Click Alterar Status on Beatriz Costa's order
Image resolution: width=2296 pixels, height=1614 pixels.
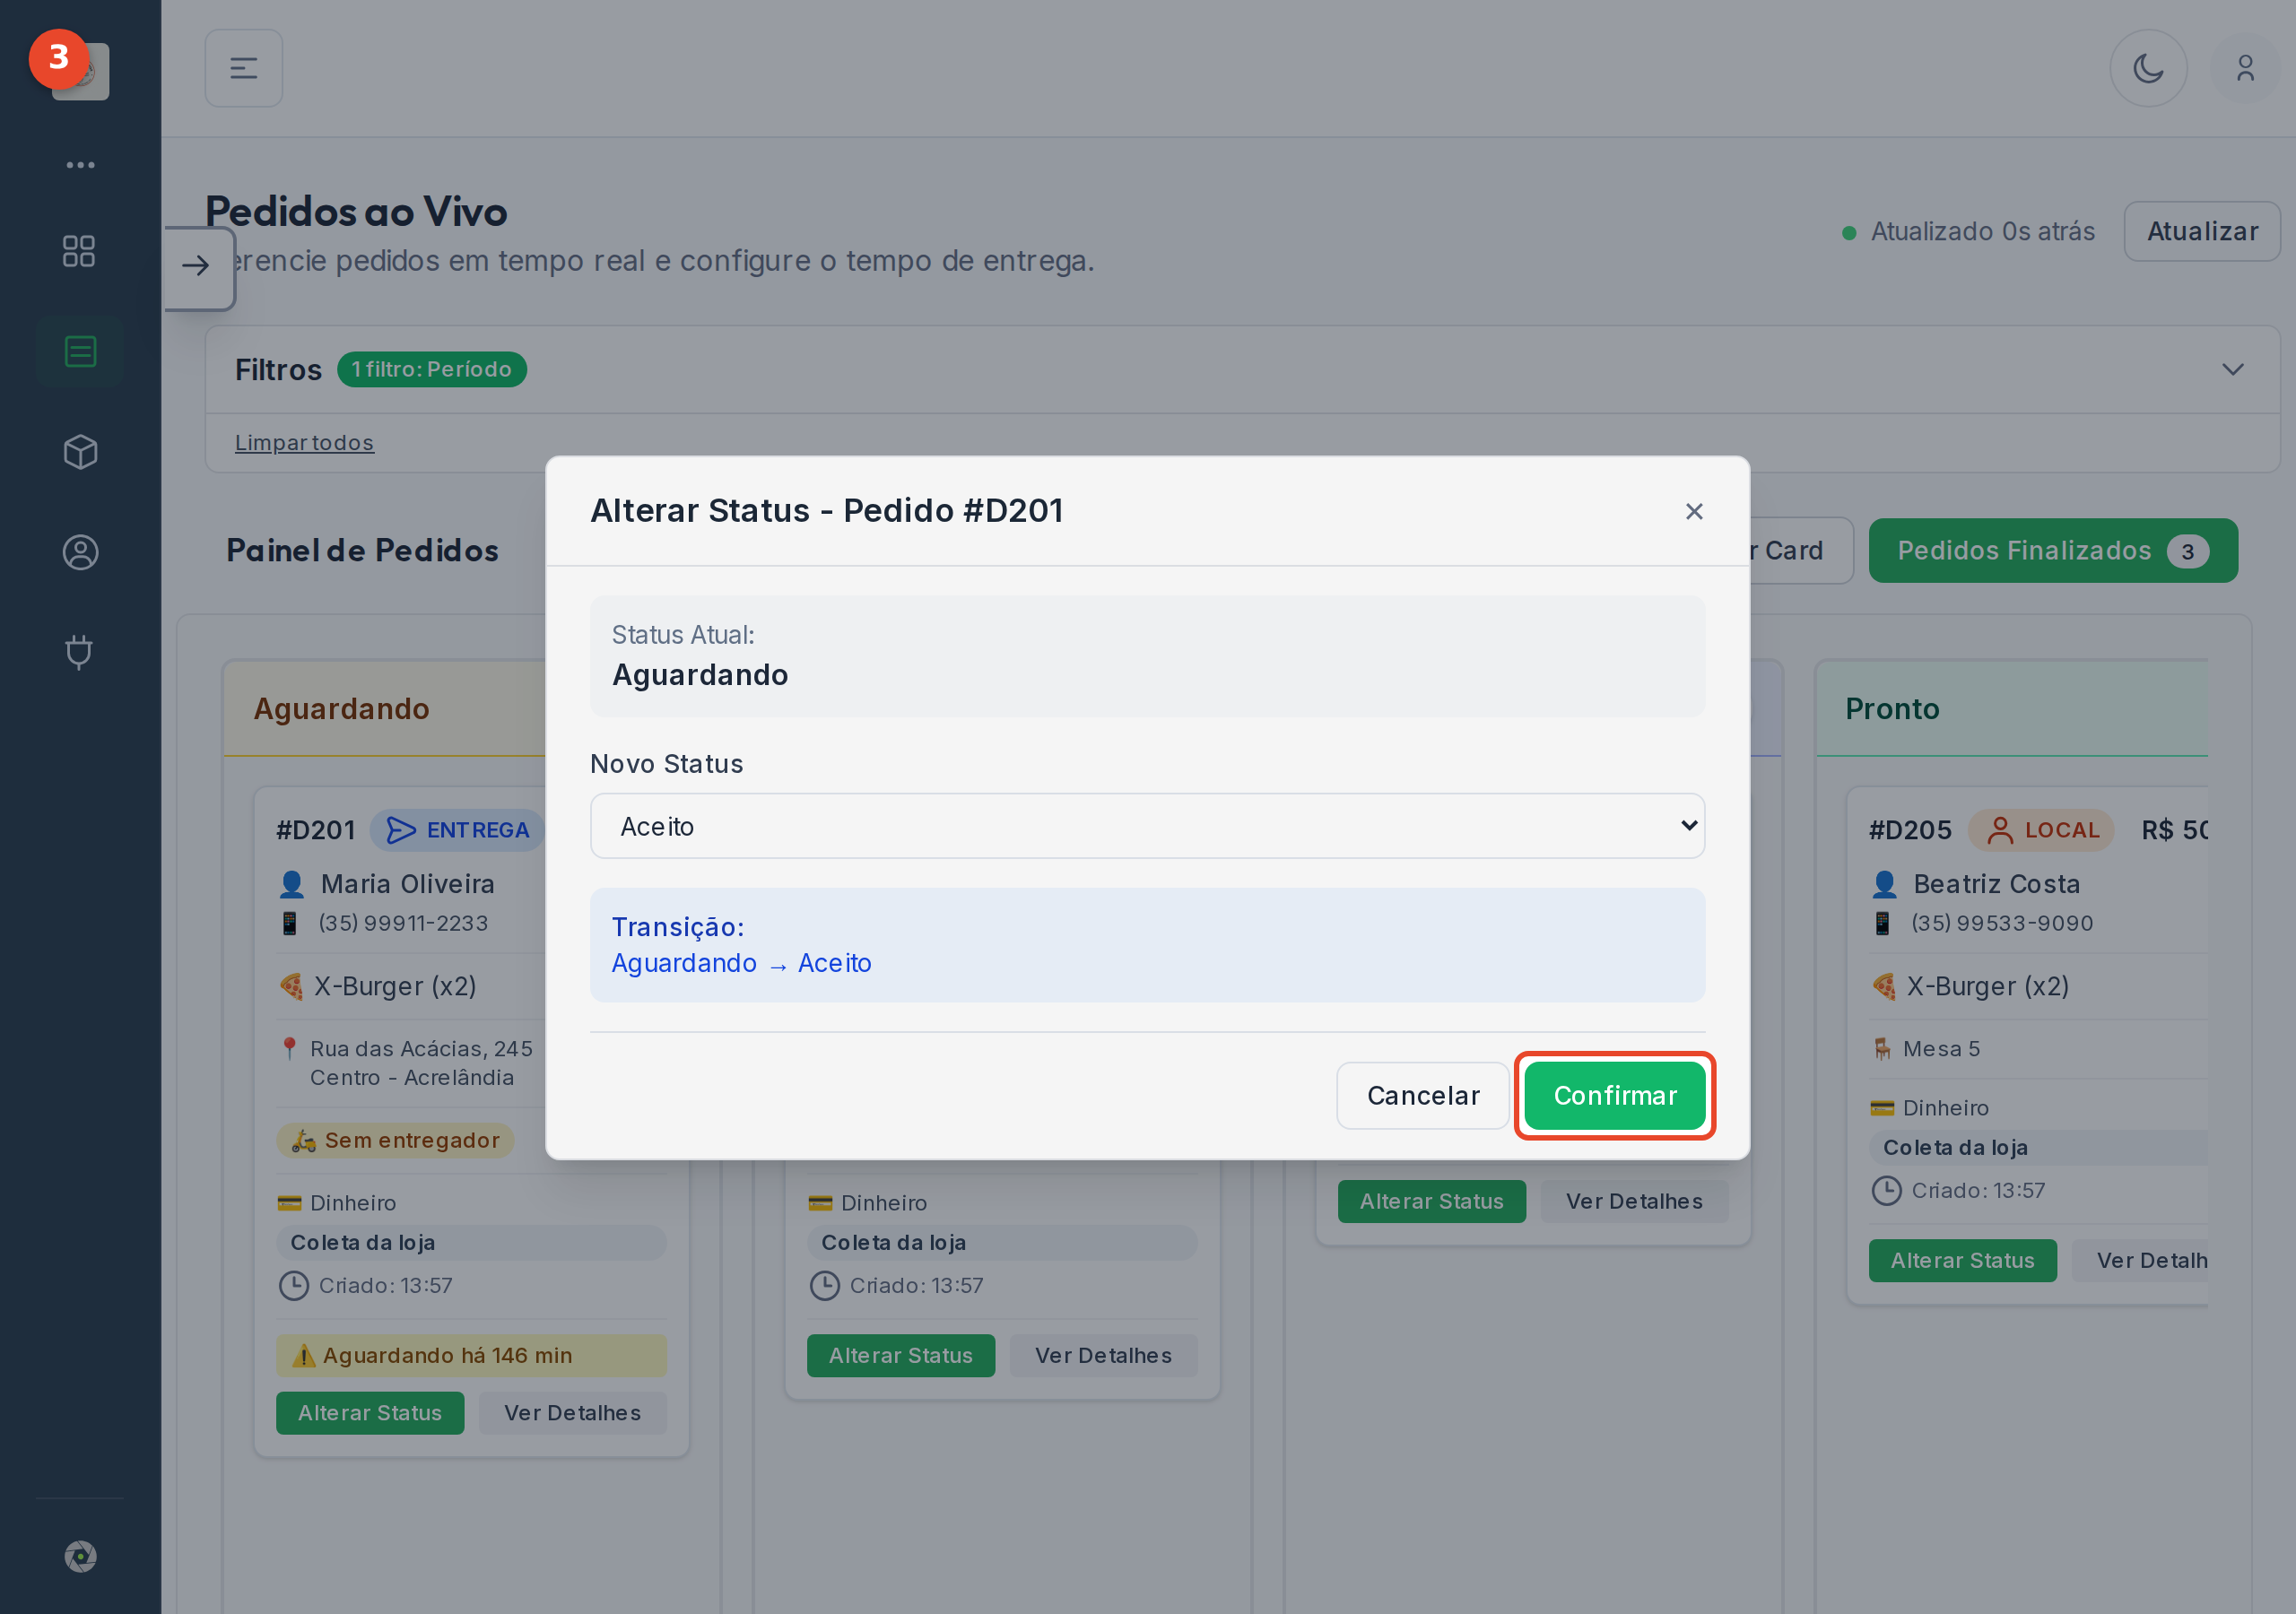[x=1962, y=1260]
